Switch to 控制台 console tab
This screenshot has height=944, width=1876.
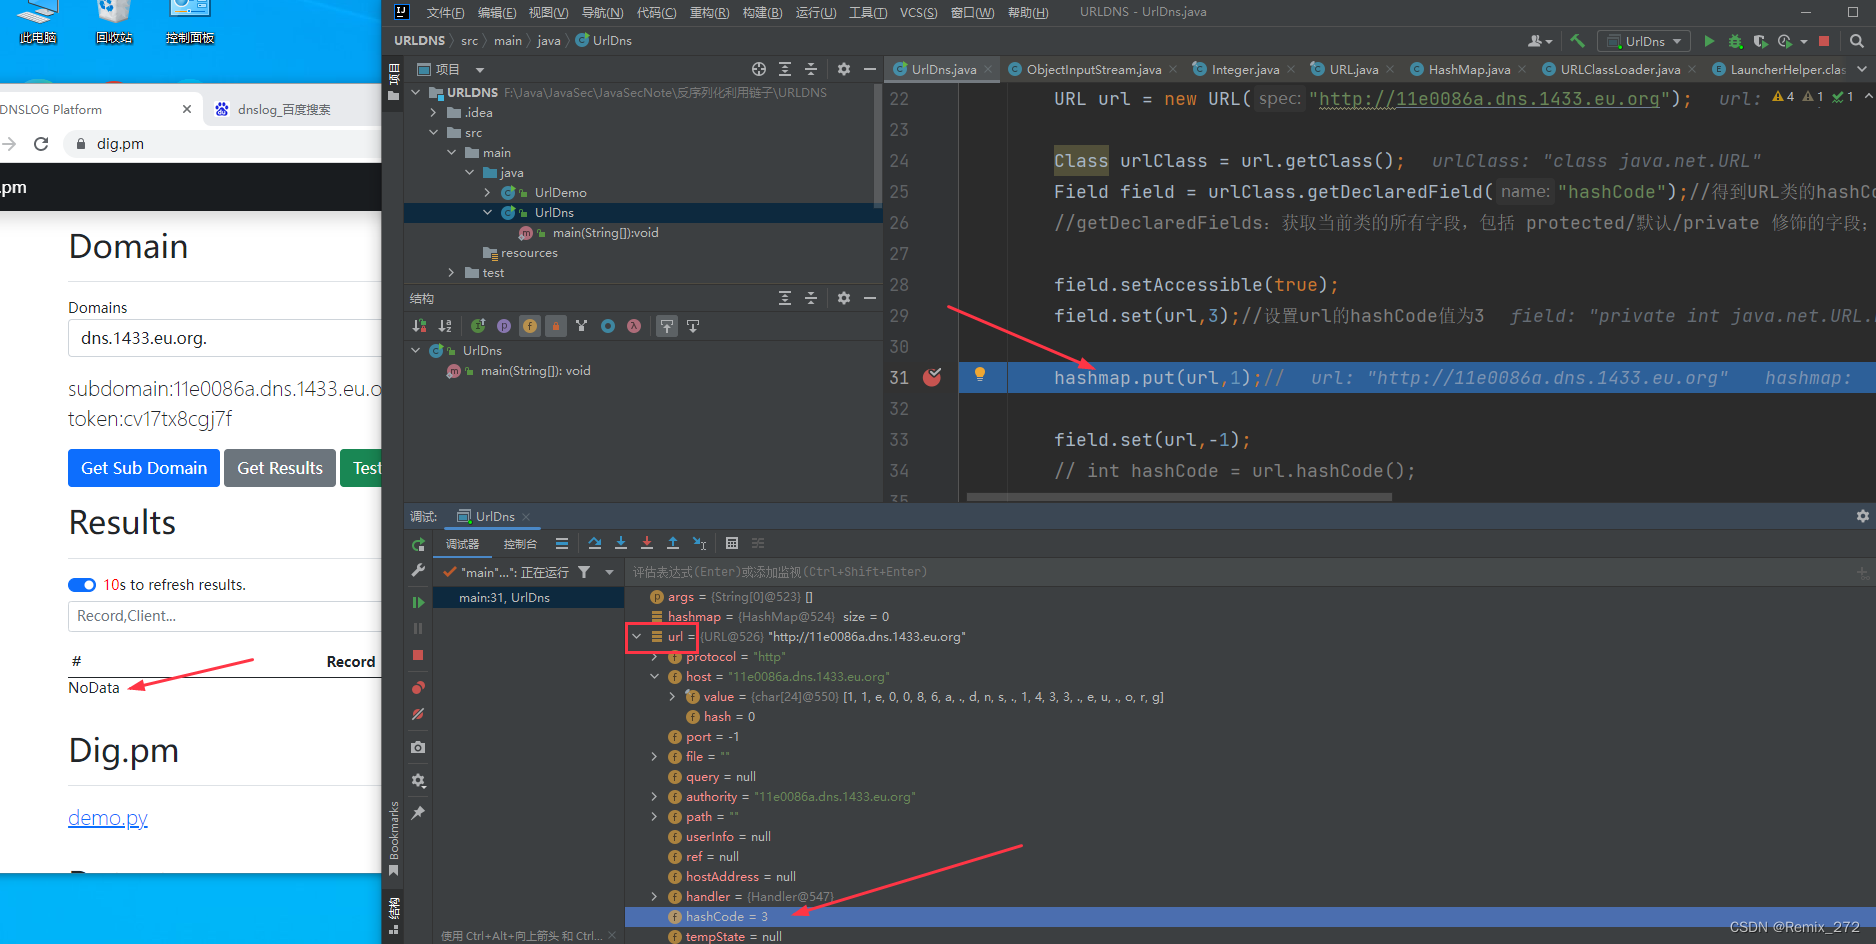point(520,544)
